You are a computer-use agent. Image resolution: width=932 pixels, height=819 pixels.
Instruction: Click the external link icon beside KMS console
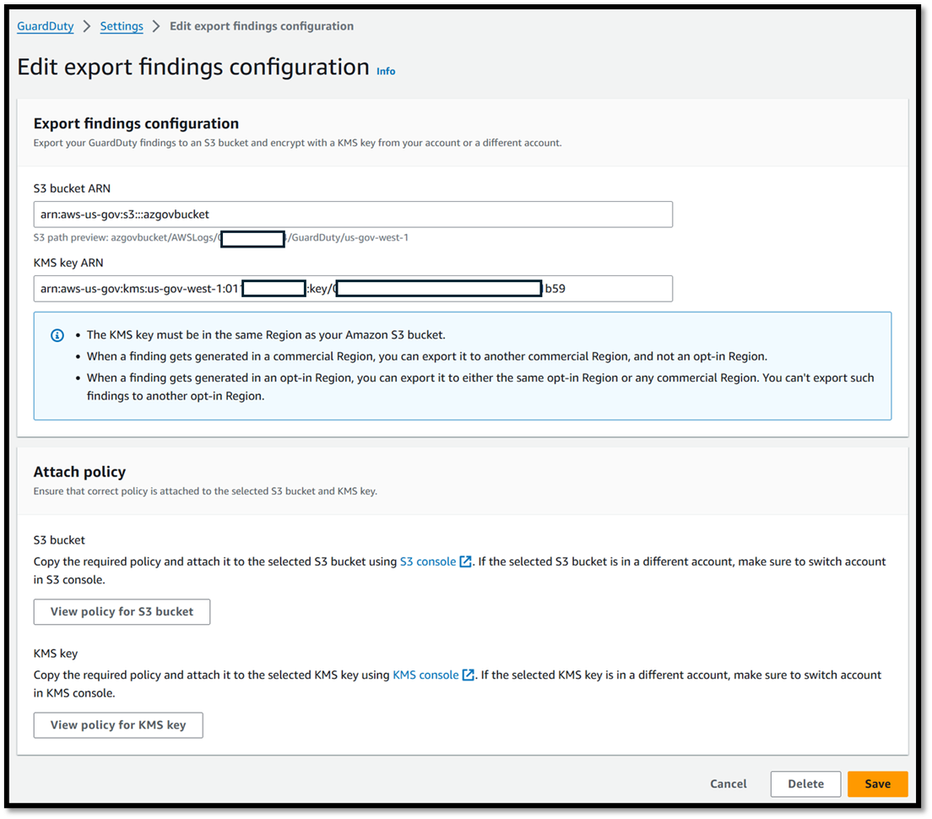click(x=468, y=675)
